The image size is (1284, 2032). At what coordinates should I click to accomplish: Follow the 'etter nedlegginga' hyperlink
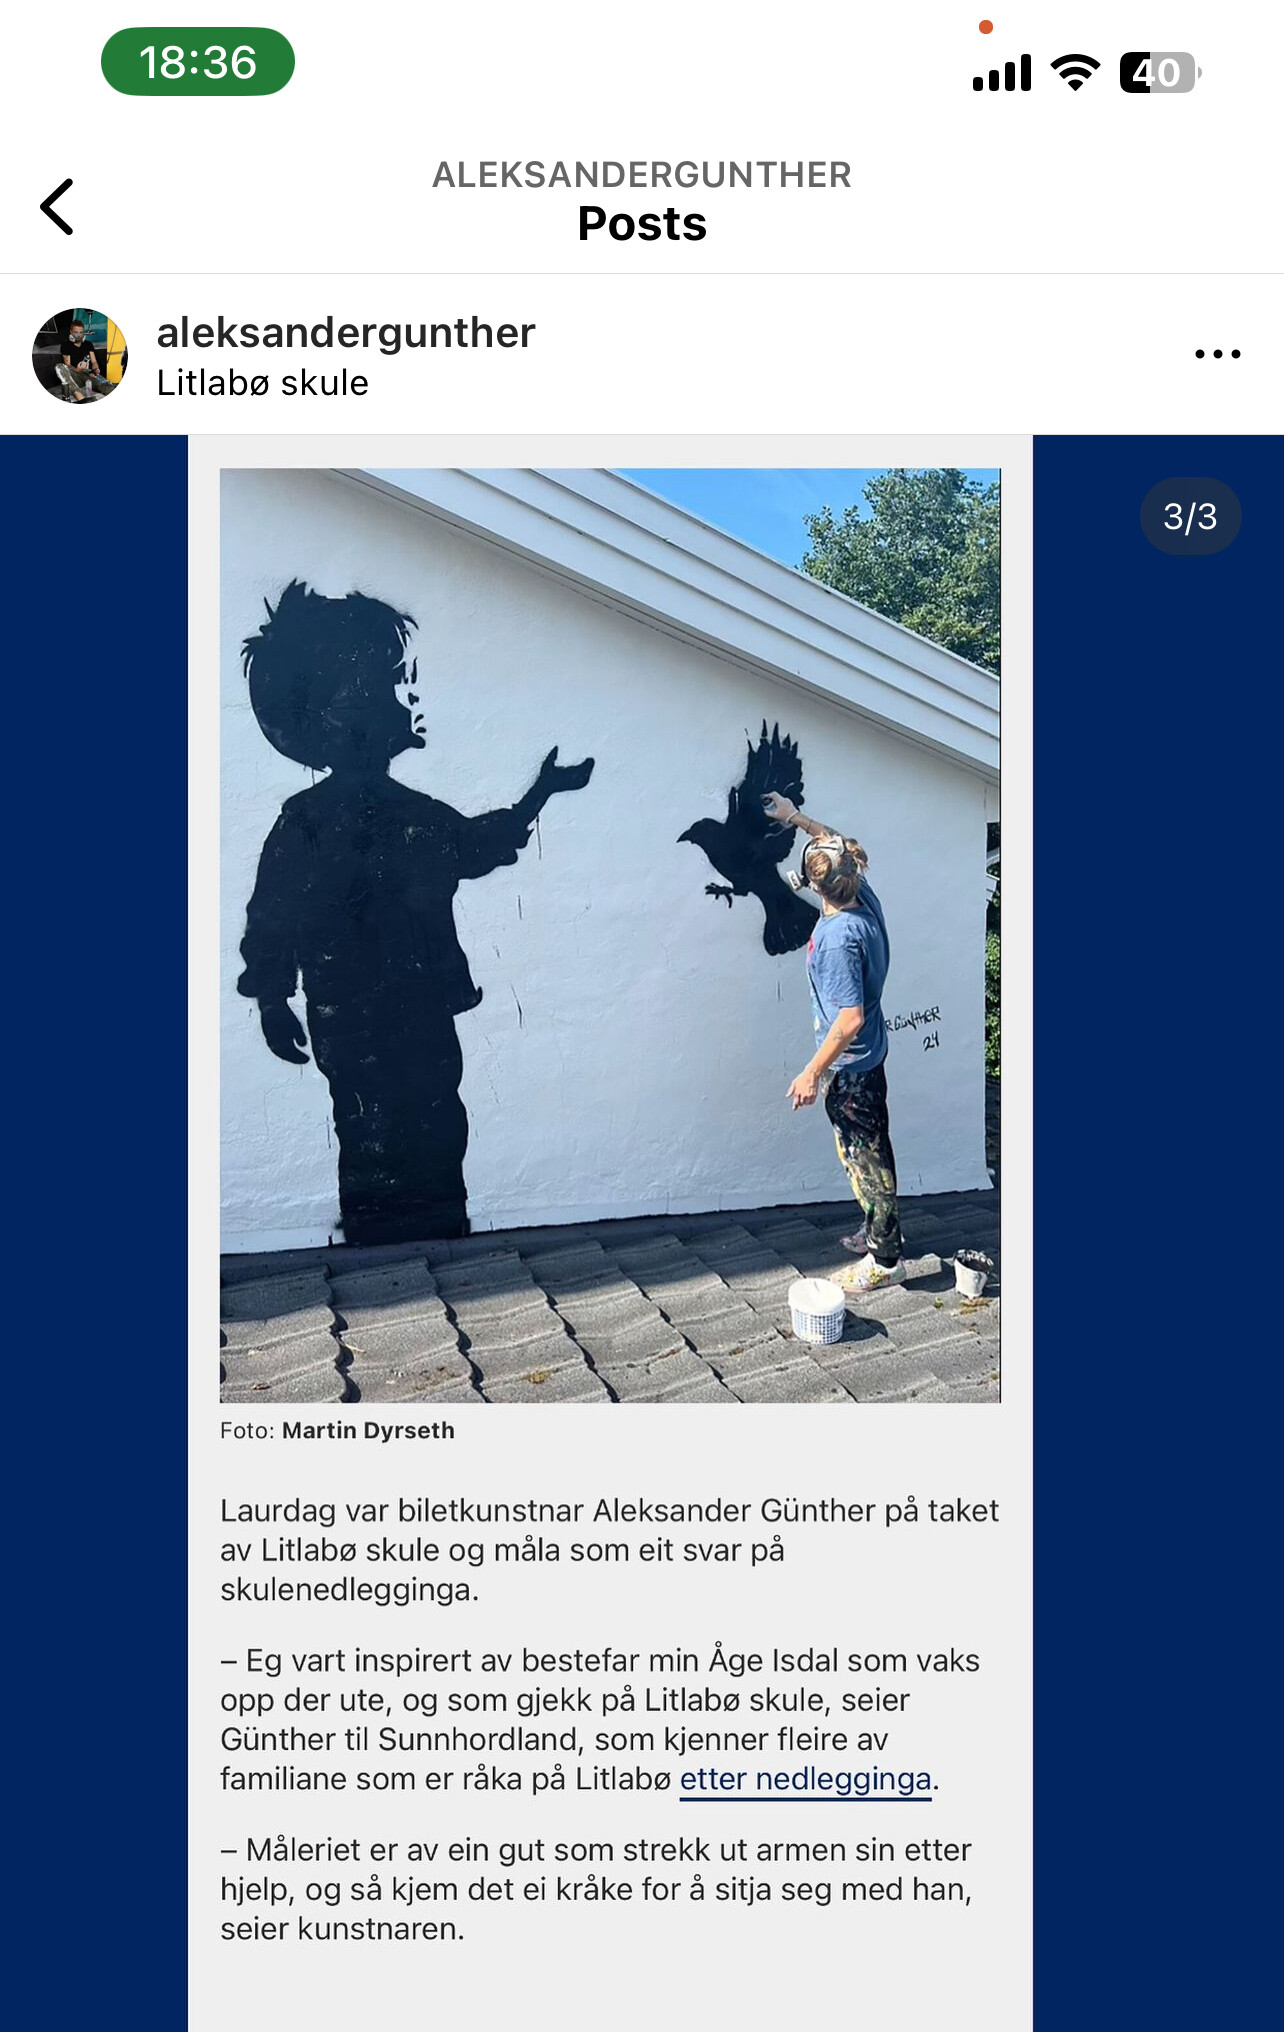click(805, 1780)
